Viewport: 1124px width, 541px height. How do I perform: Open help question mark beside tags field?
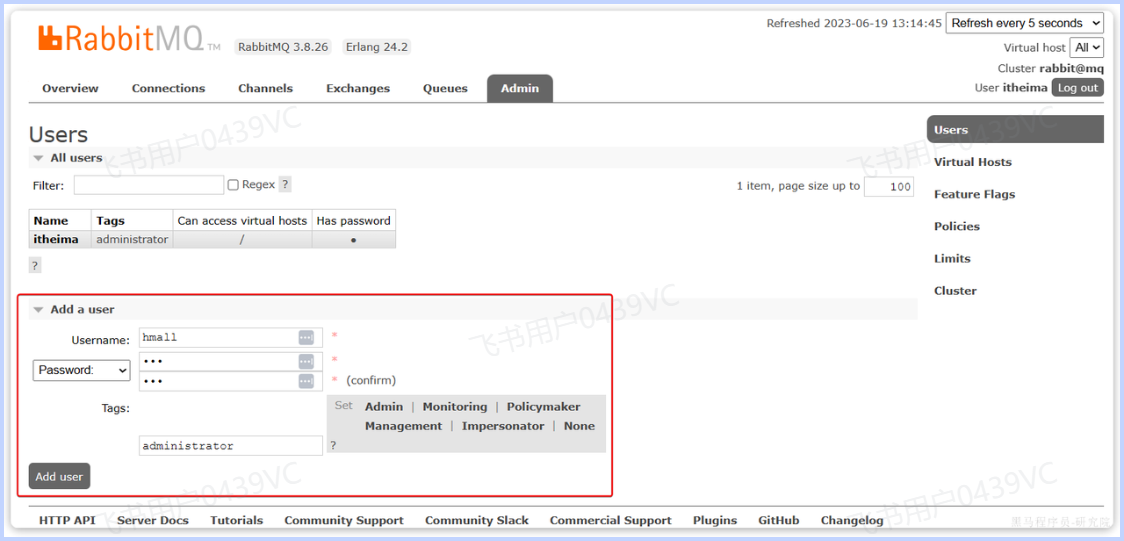(333, 445)
